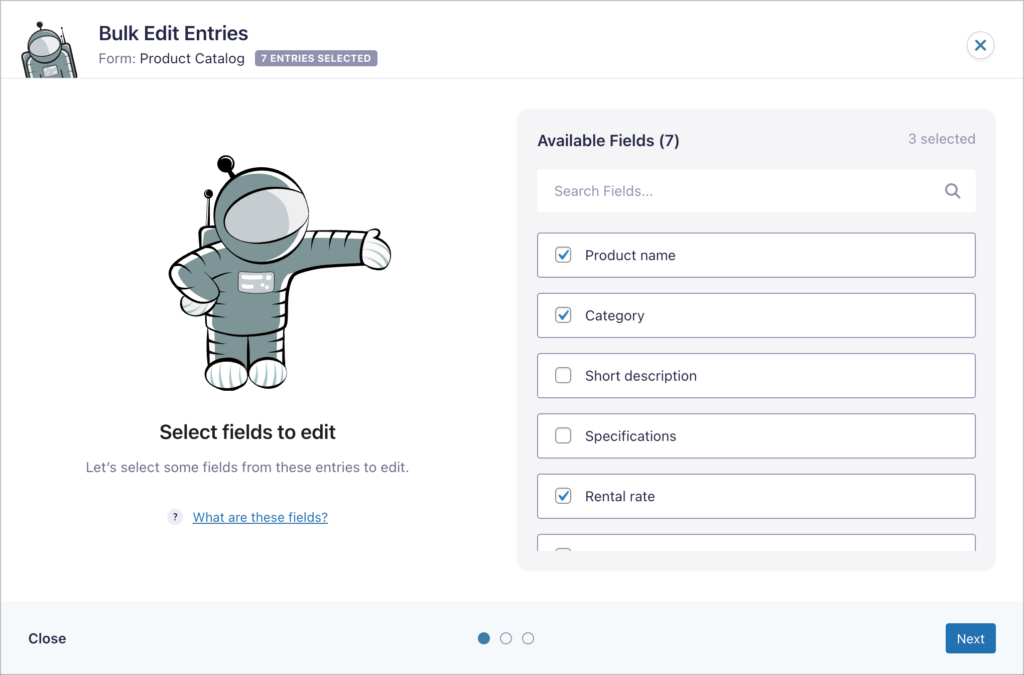The height and width of the screenshot is (675, 1024).
Task: Click the third pagination dot
Action: tap(528, 637)
